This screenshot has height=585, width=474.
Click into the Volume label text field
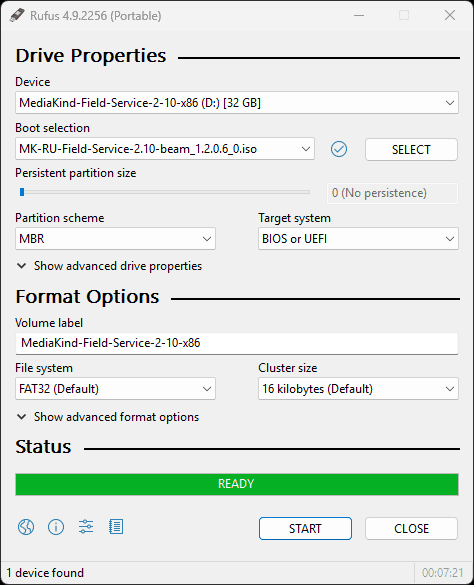(x=237, y=343)
